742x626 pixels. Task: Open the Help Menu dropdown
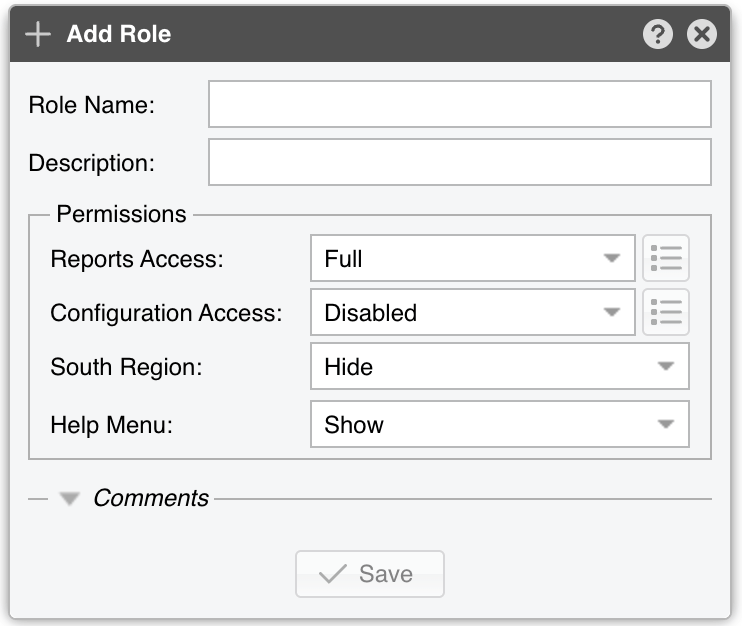[x=500, y=424]
